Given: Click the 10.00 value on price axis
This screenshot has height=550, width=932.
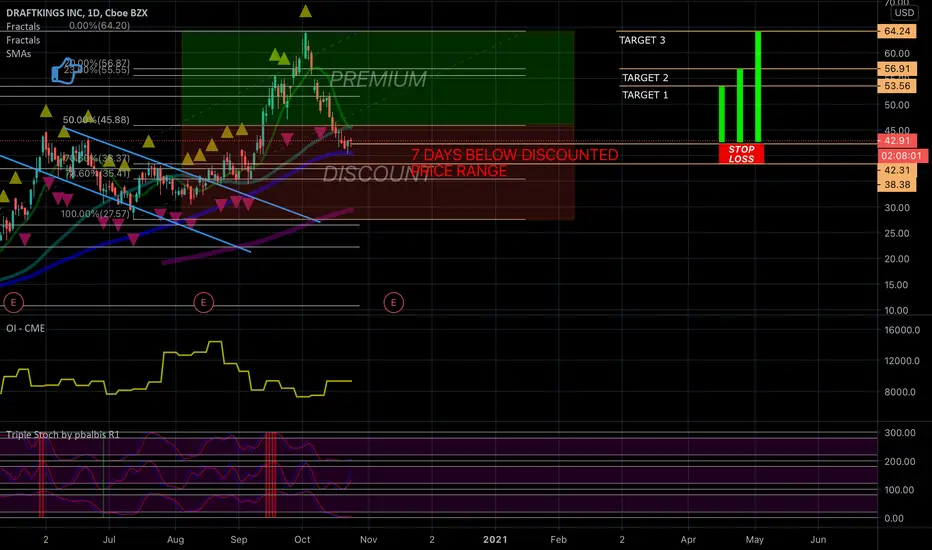Looking at the screenshot, I should [896, 310].
